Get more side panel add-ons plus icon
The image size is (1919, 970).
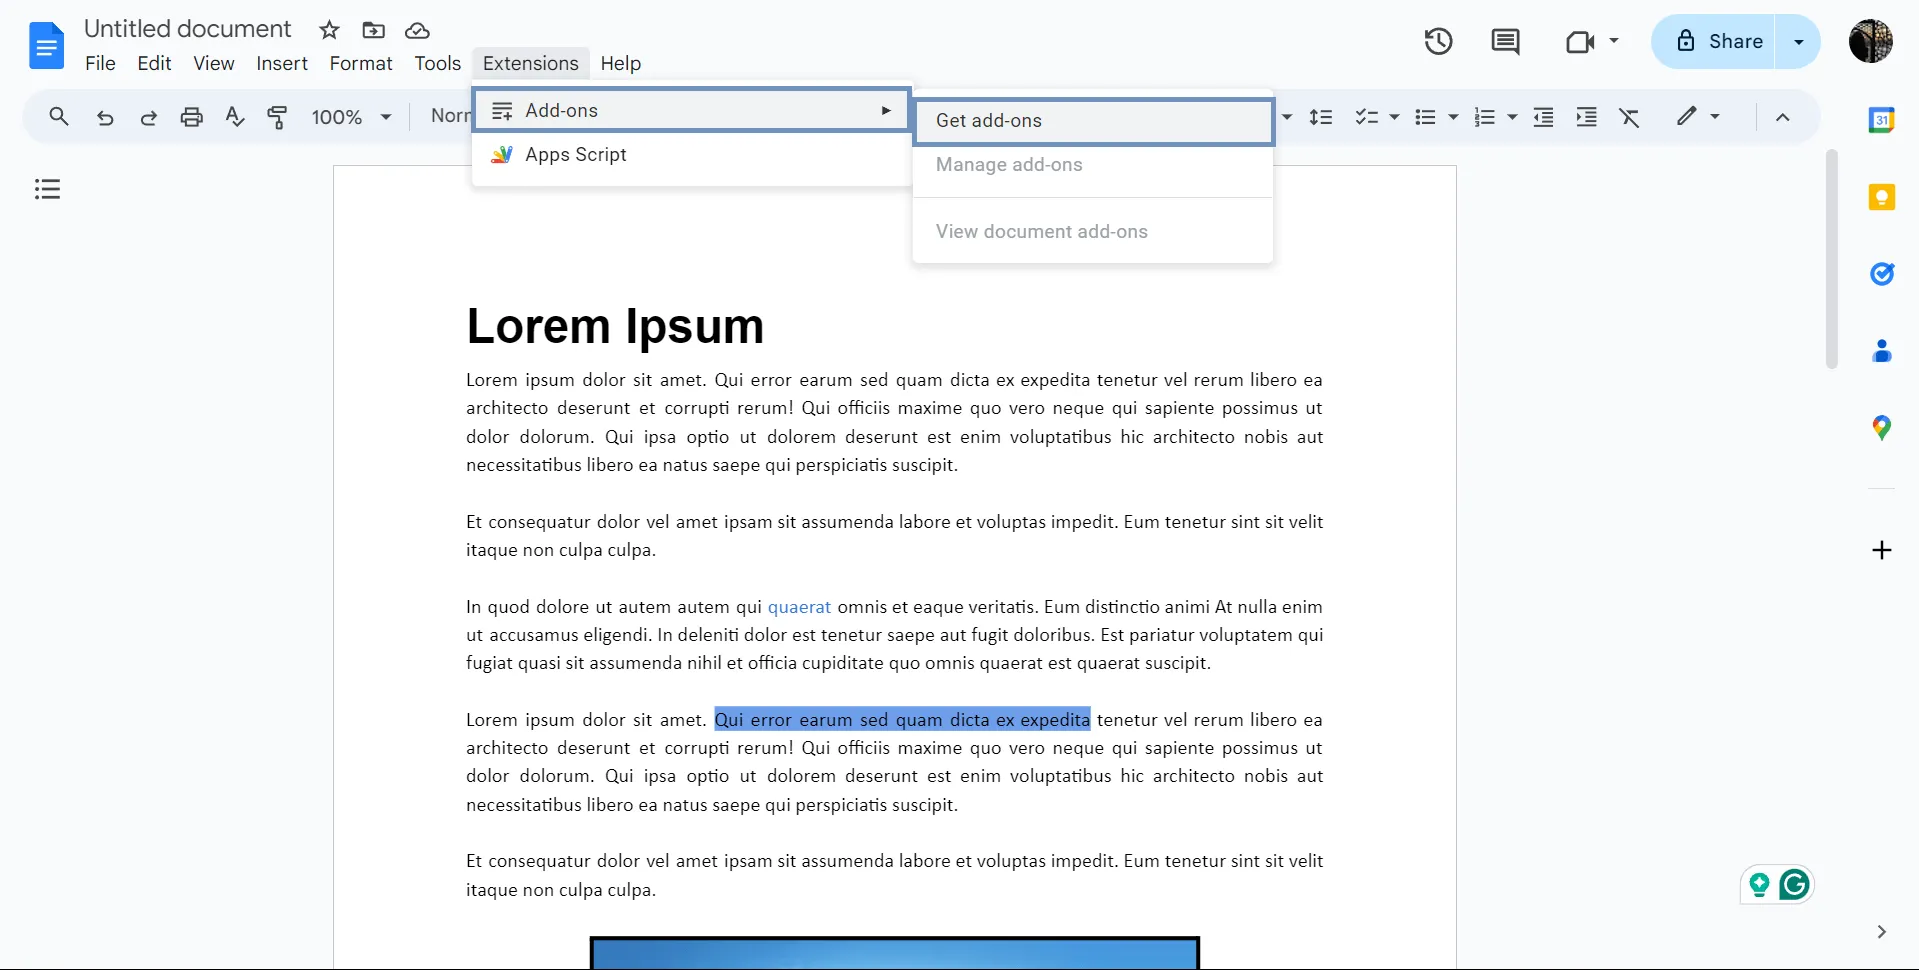coord(1881,550)
